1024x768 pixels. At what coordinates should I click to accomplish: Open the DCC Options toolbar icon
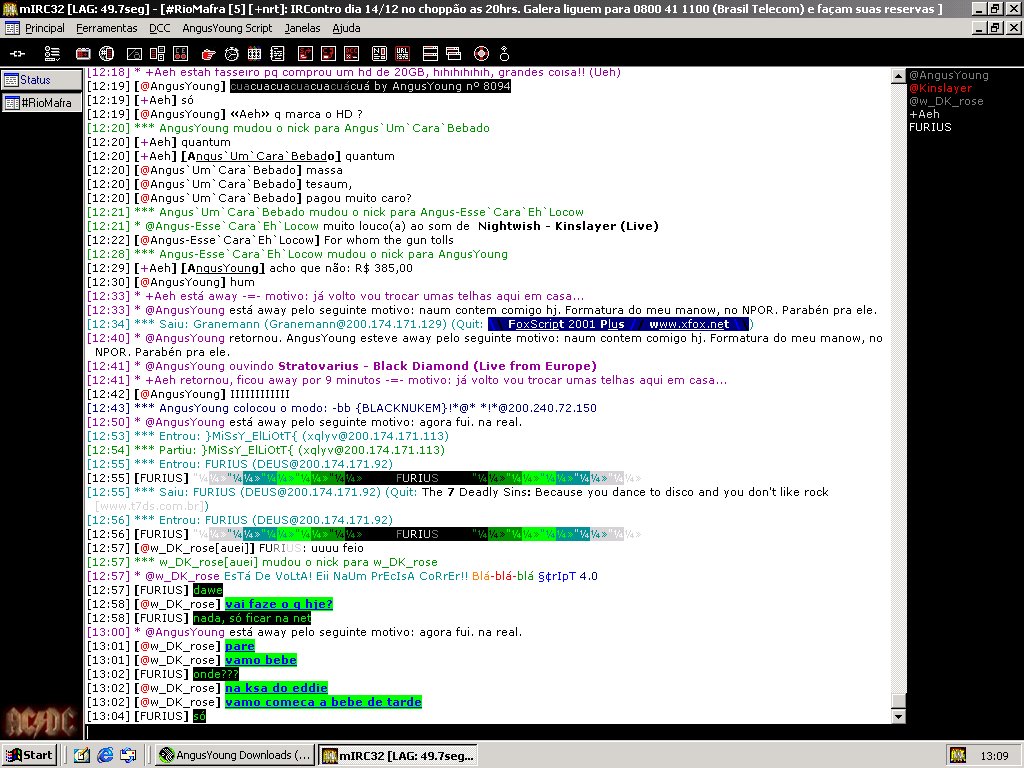352,54
